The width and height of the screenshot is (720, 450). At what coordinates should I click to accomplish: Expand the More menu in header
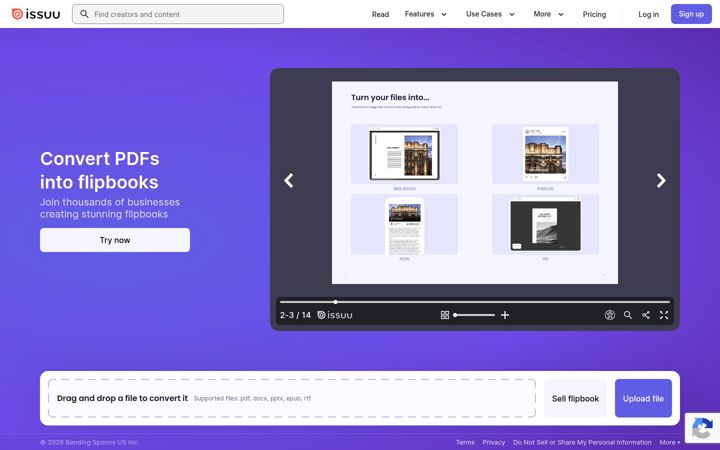(548, 14)
